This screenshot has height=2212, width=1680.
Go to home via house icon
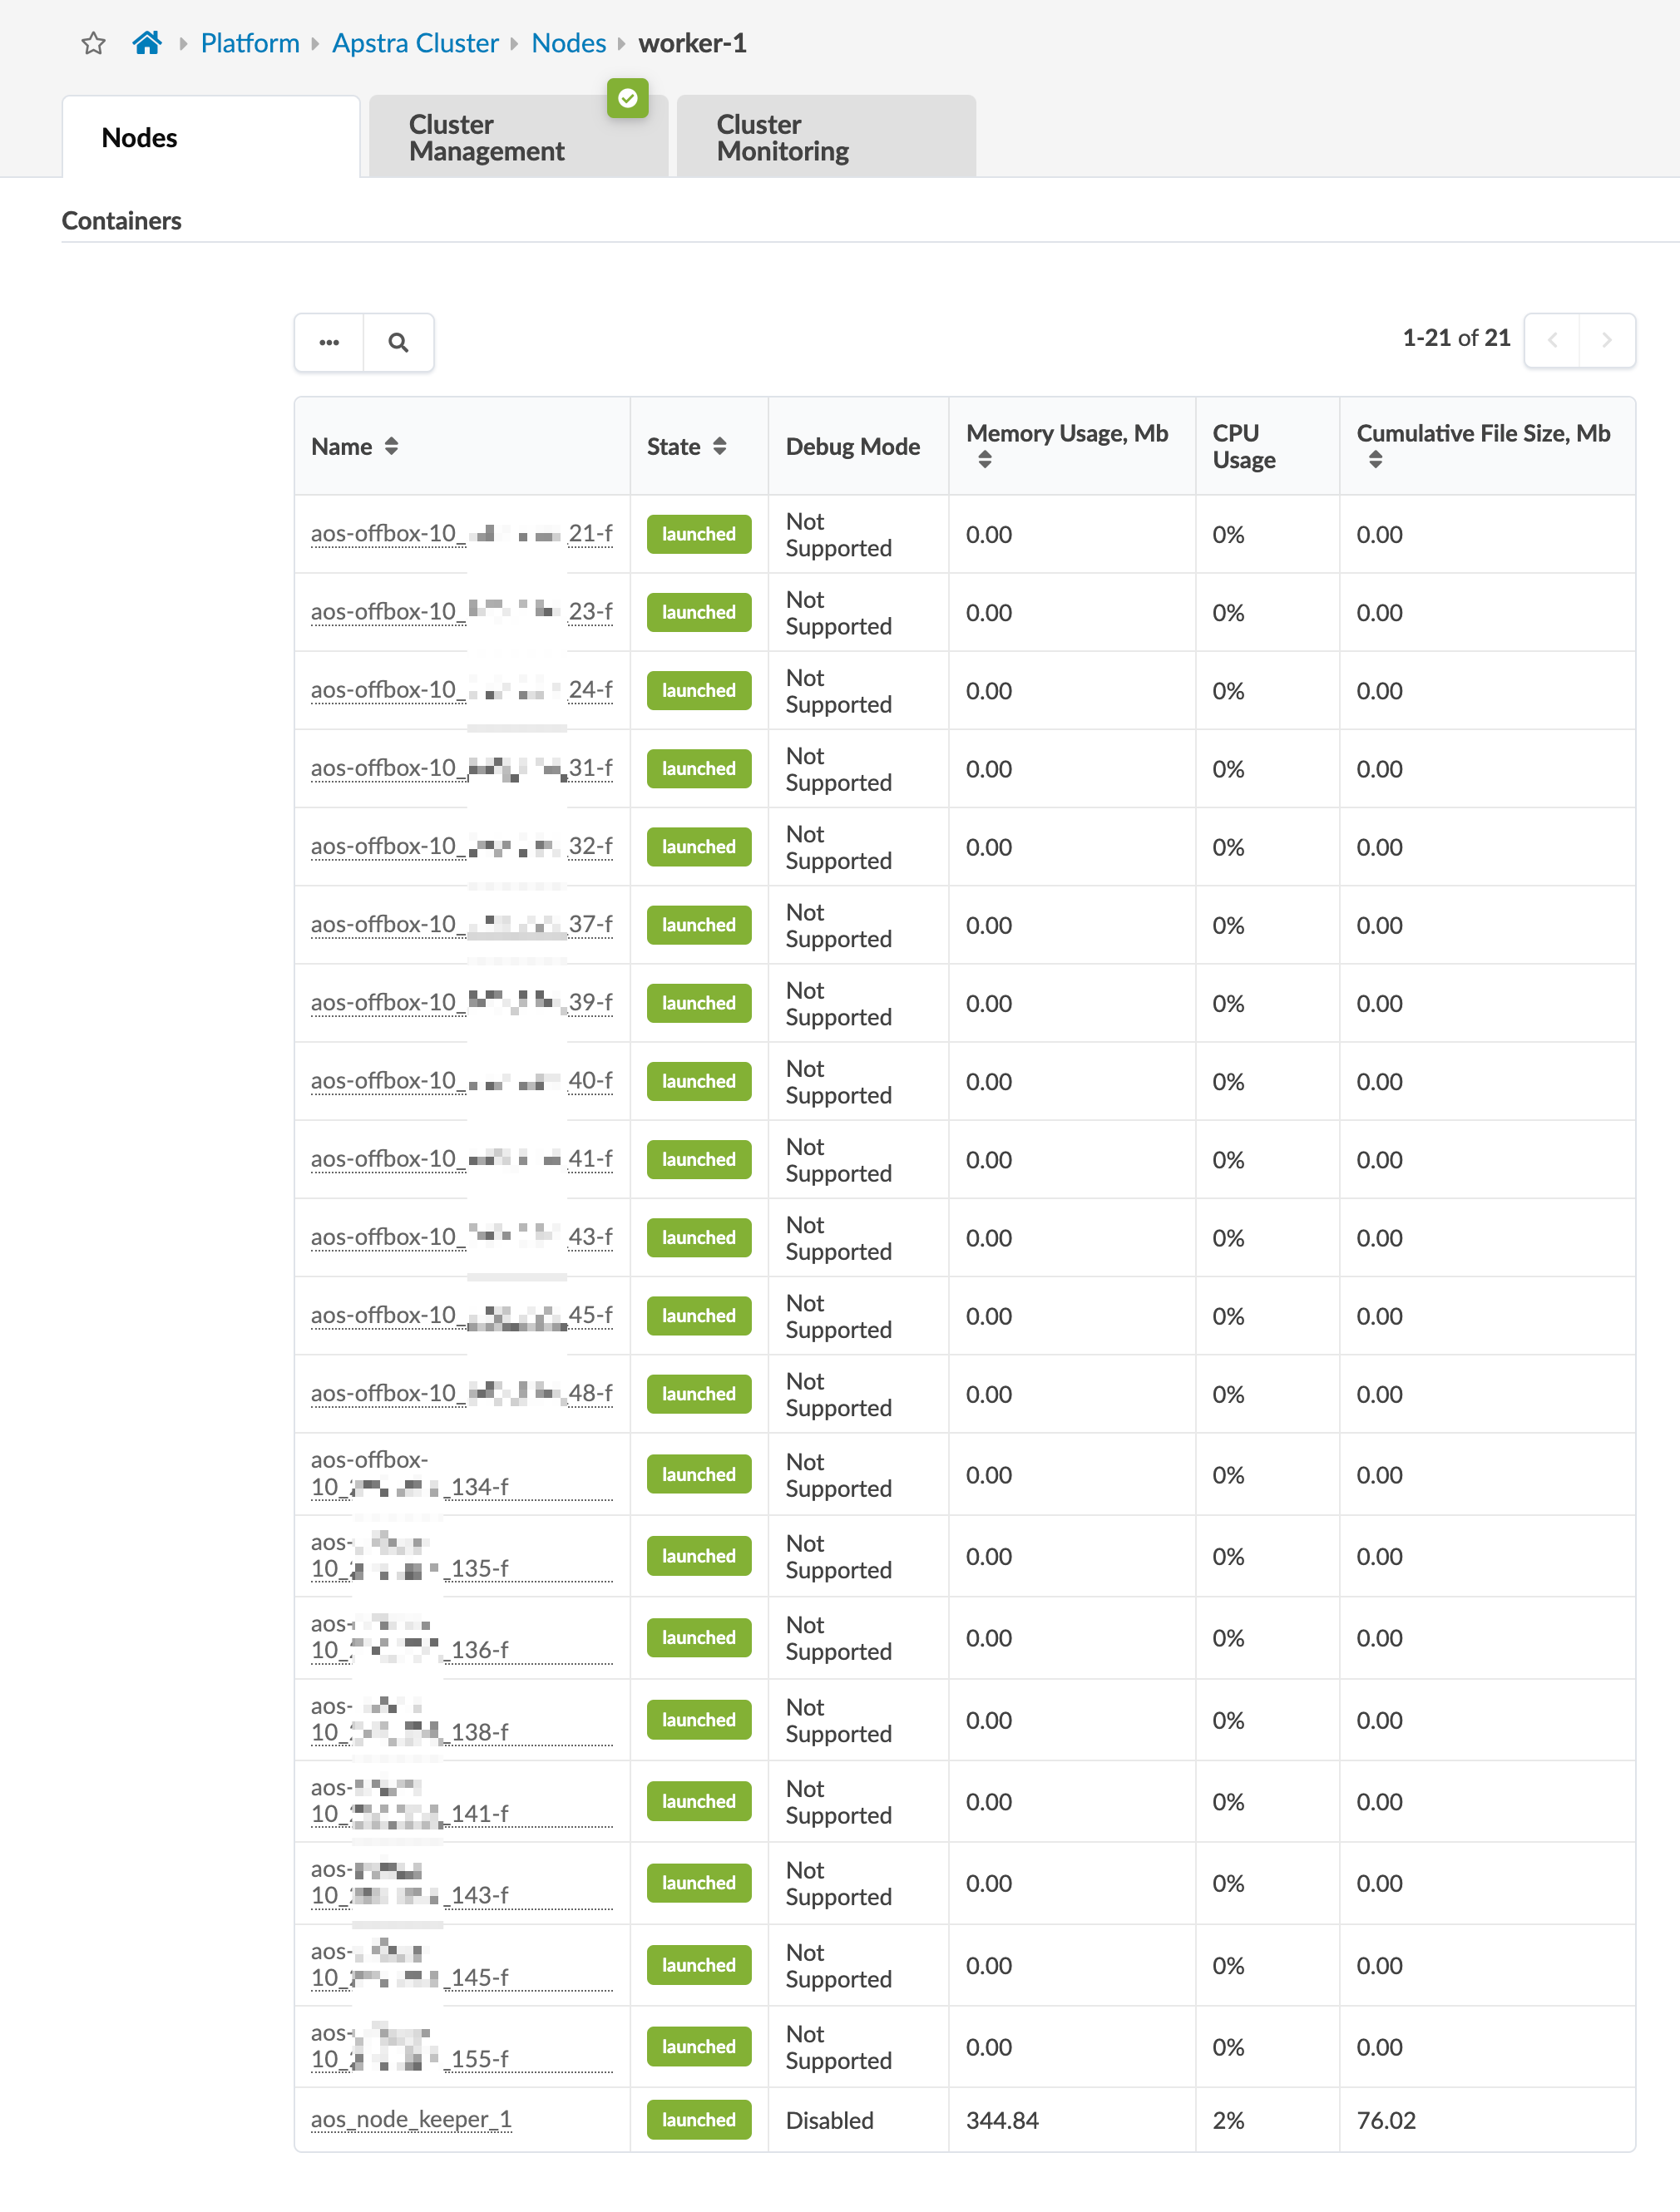pos(147,43)
